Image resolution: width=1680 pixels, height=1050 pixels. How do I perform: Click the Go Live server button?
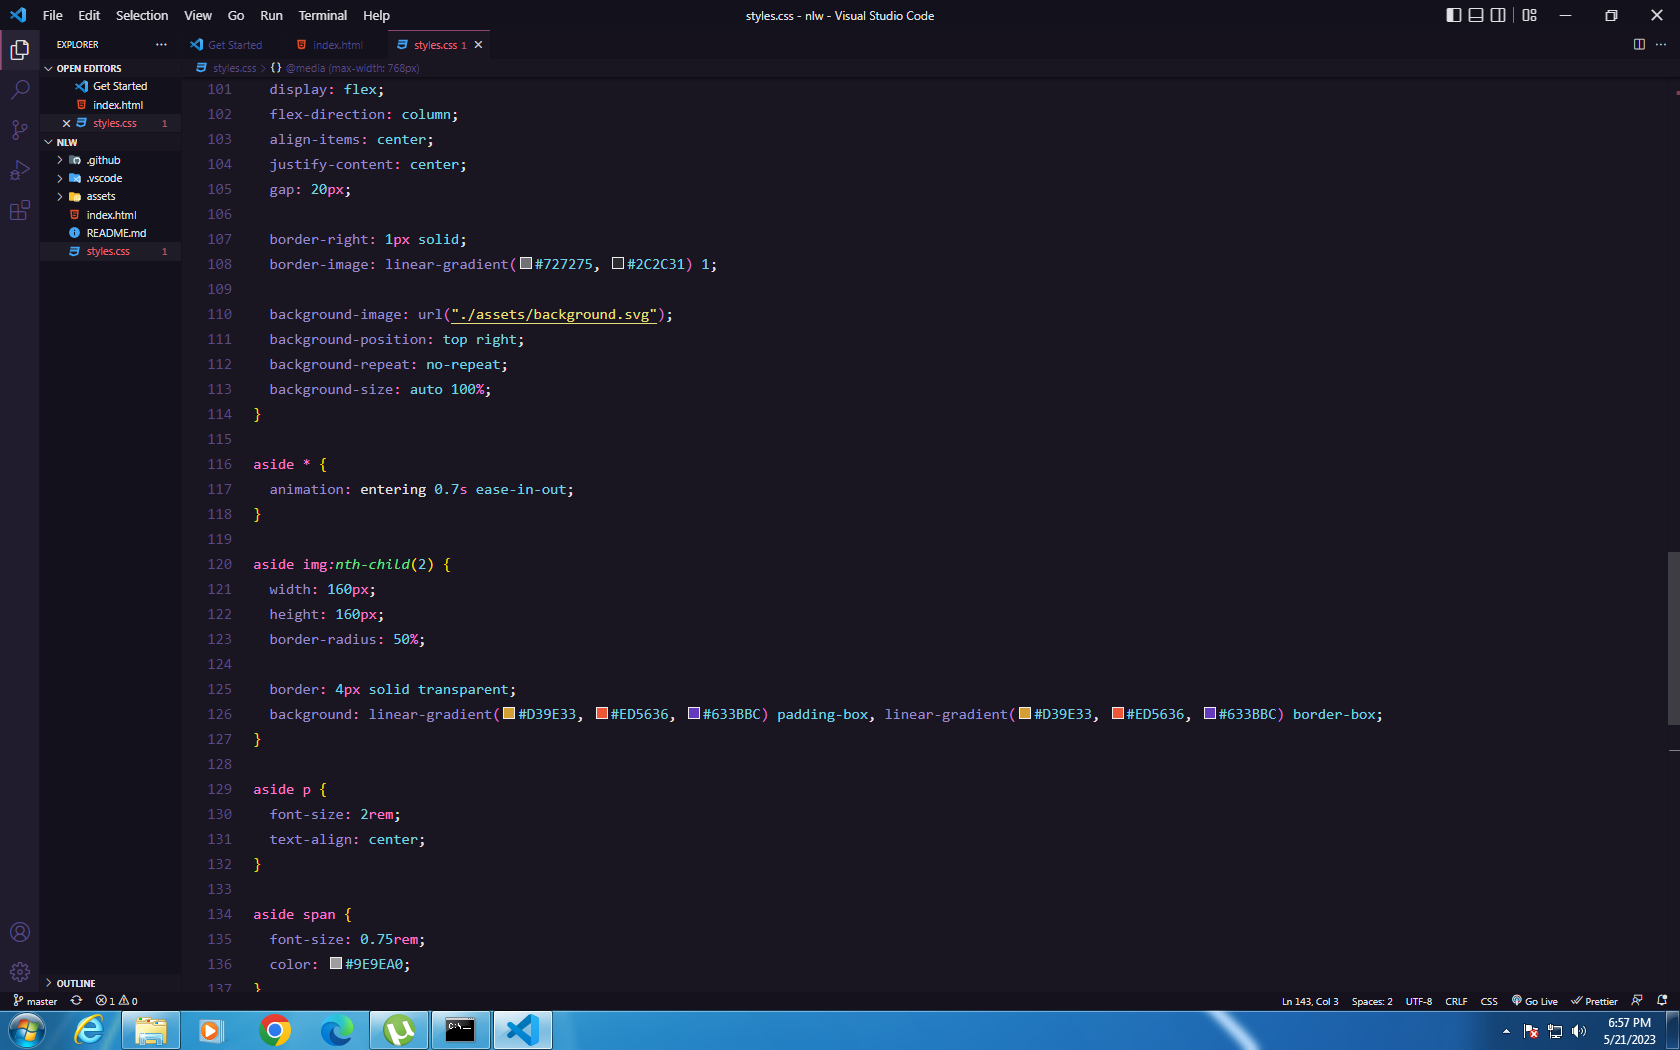[1535, 1001]
